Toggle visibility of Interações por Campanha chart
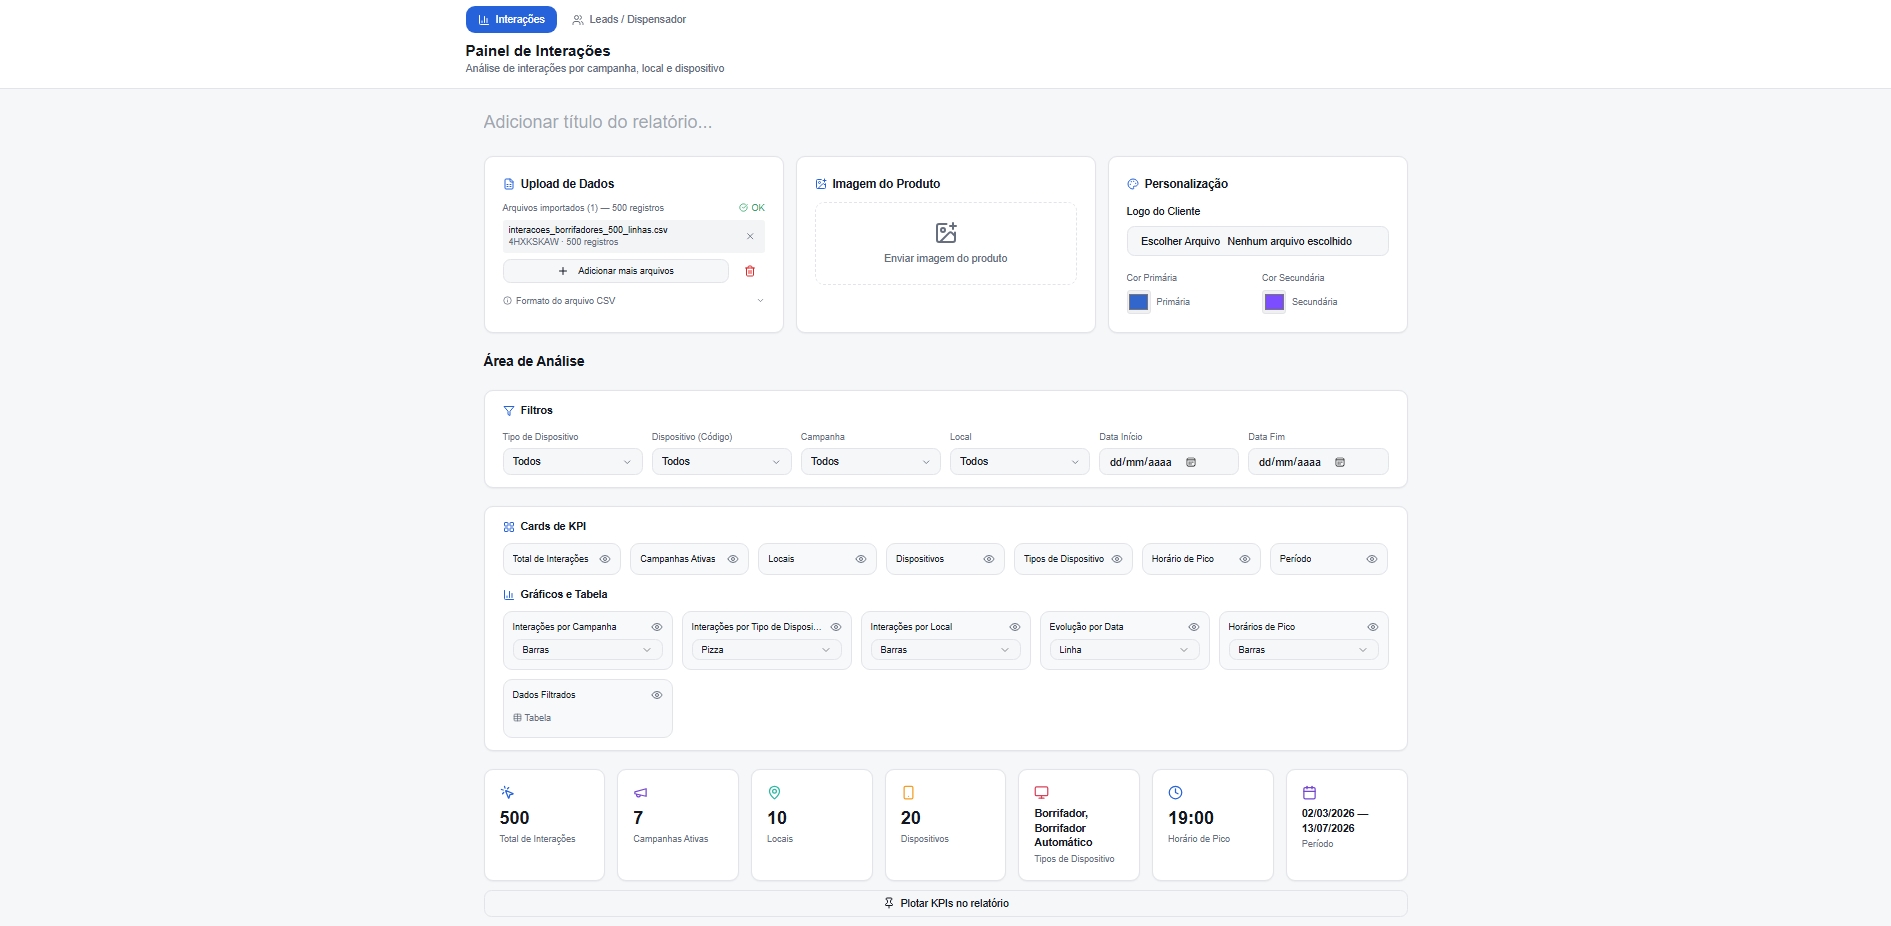This screenshot has height=926, width=1891. click(x=657, y=627)
